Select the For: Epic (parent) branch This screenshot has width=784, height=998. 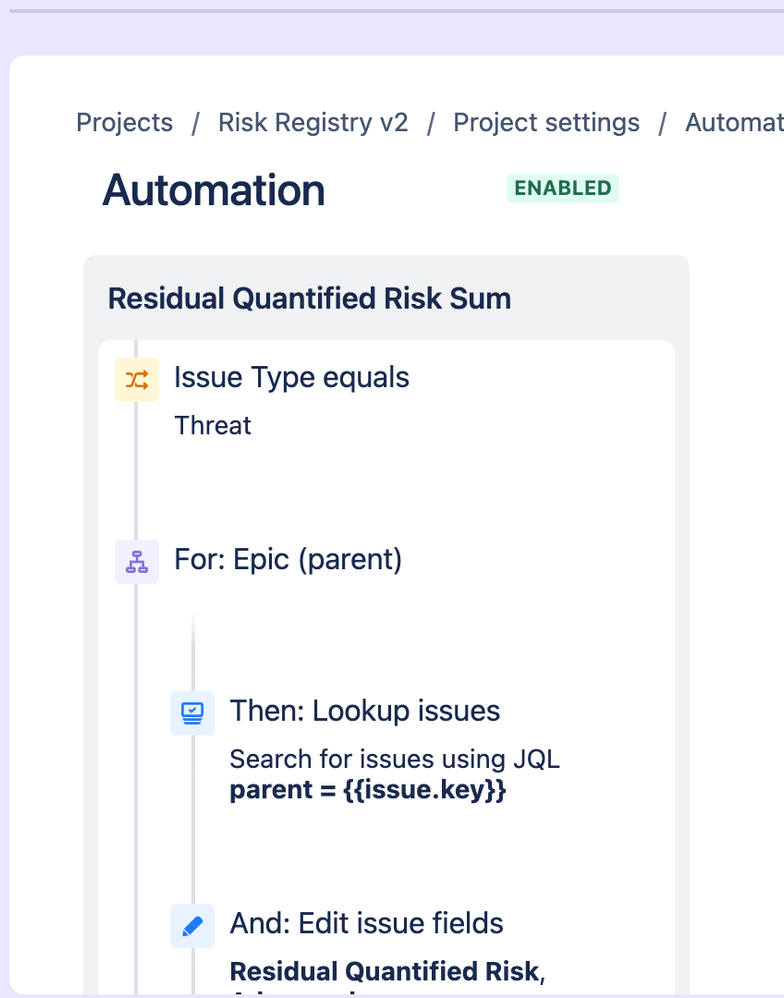point(288,560)
